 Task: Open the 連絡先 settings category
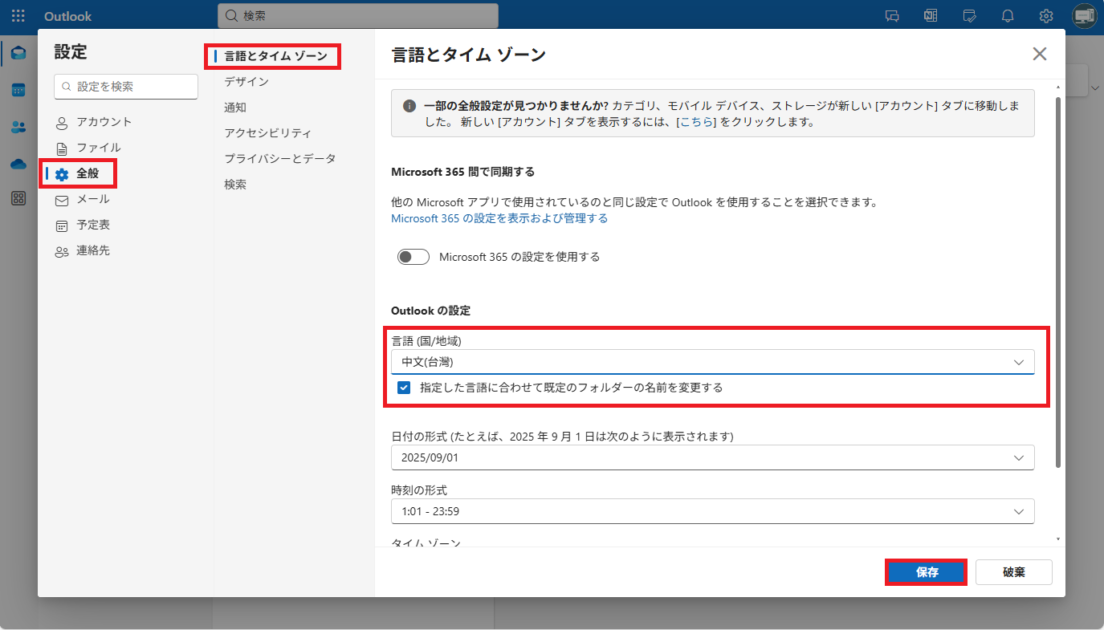tap(83, 251)
